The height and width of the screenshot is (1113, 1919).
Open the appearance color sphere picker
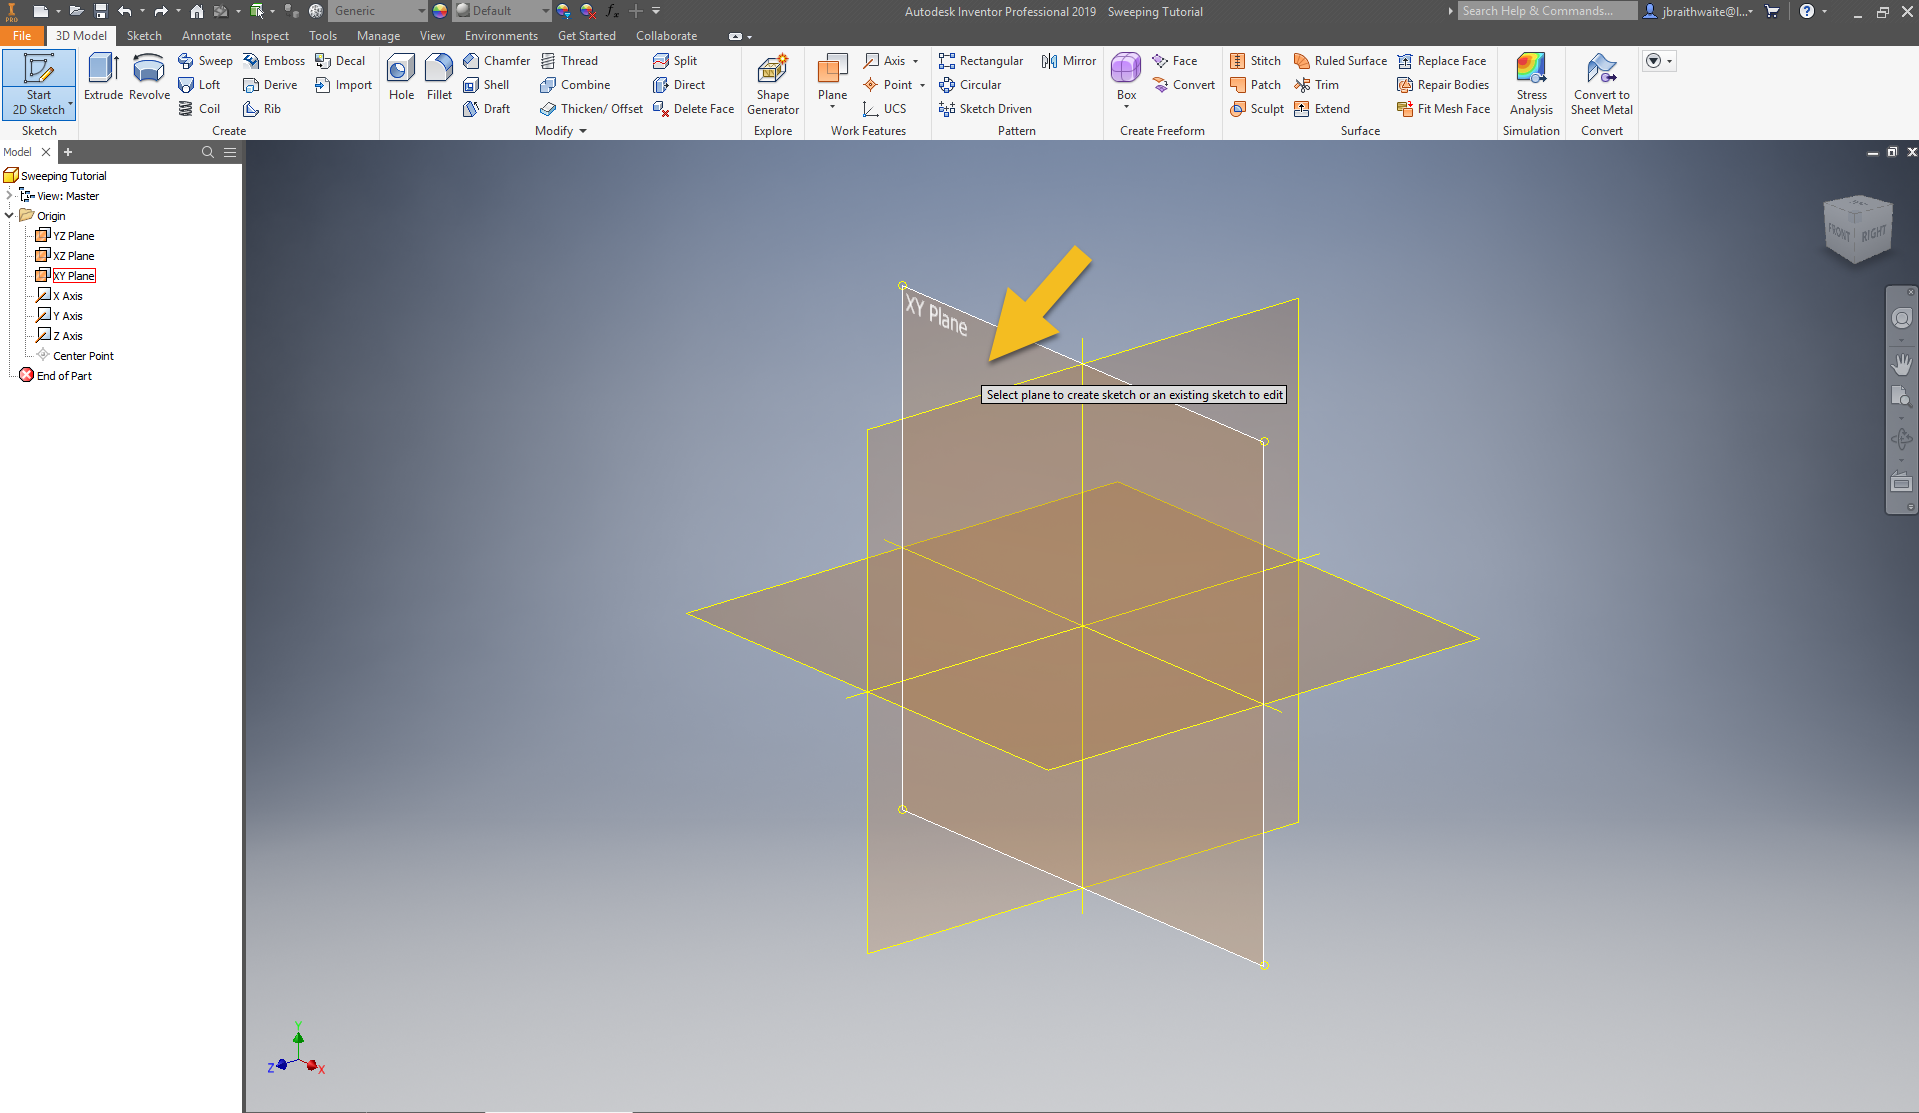(438, 11)
